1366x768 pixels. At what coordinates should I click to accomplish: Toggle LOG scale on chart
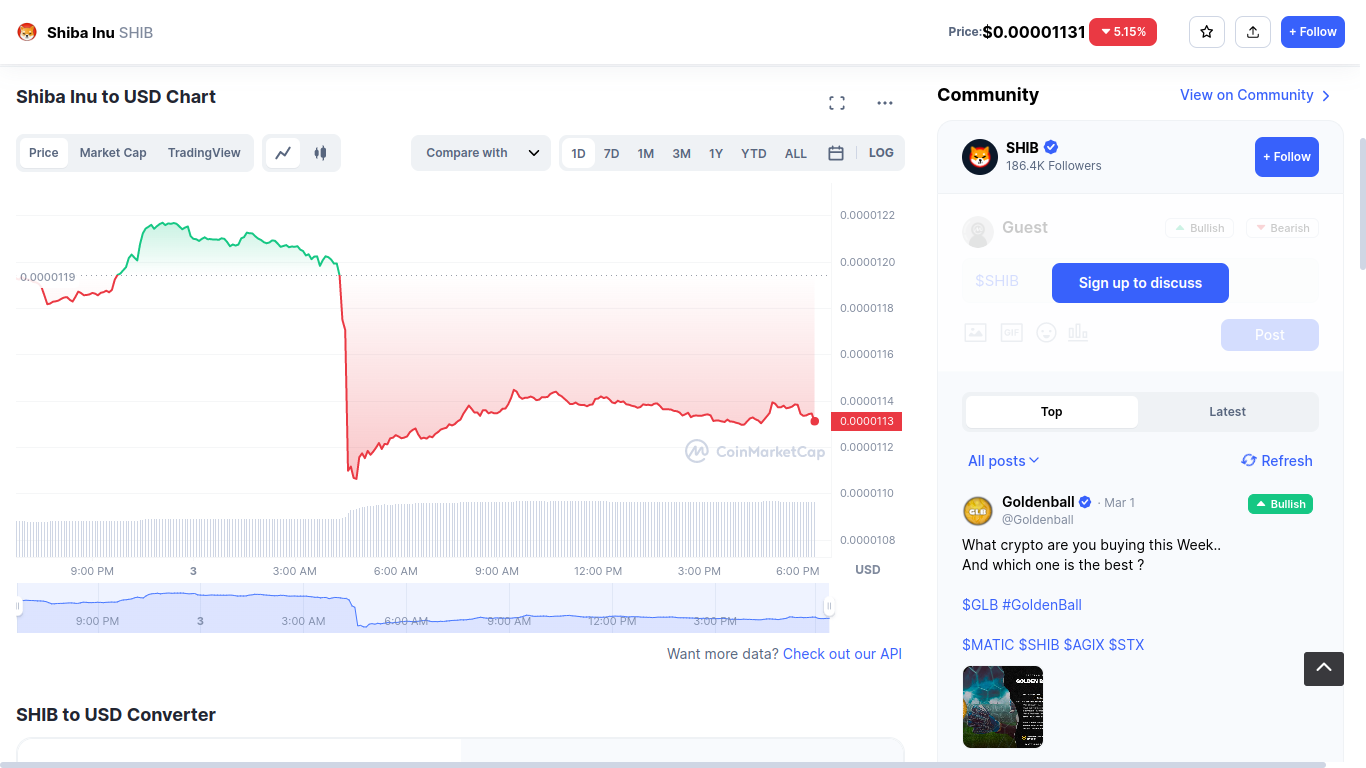pos(881,153)
